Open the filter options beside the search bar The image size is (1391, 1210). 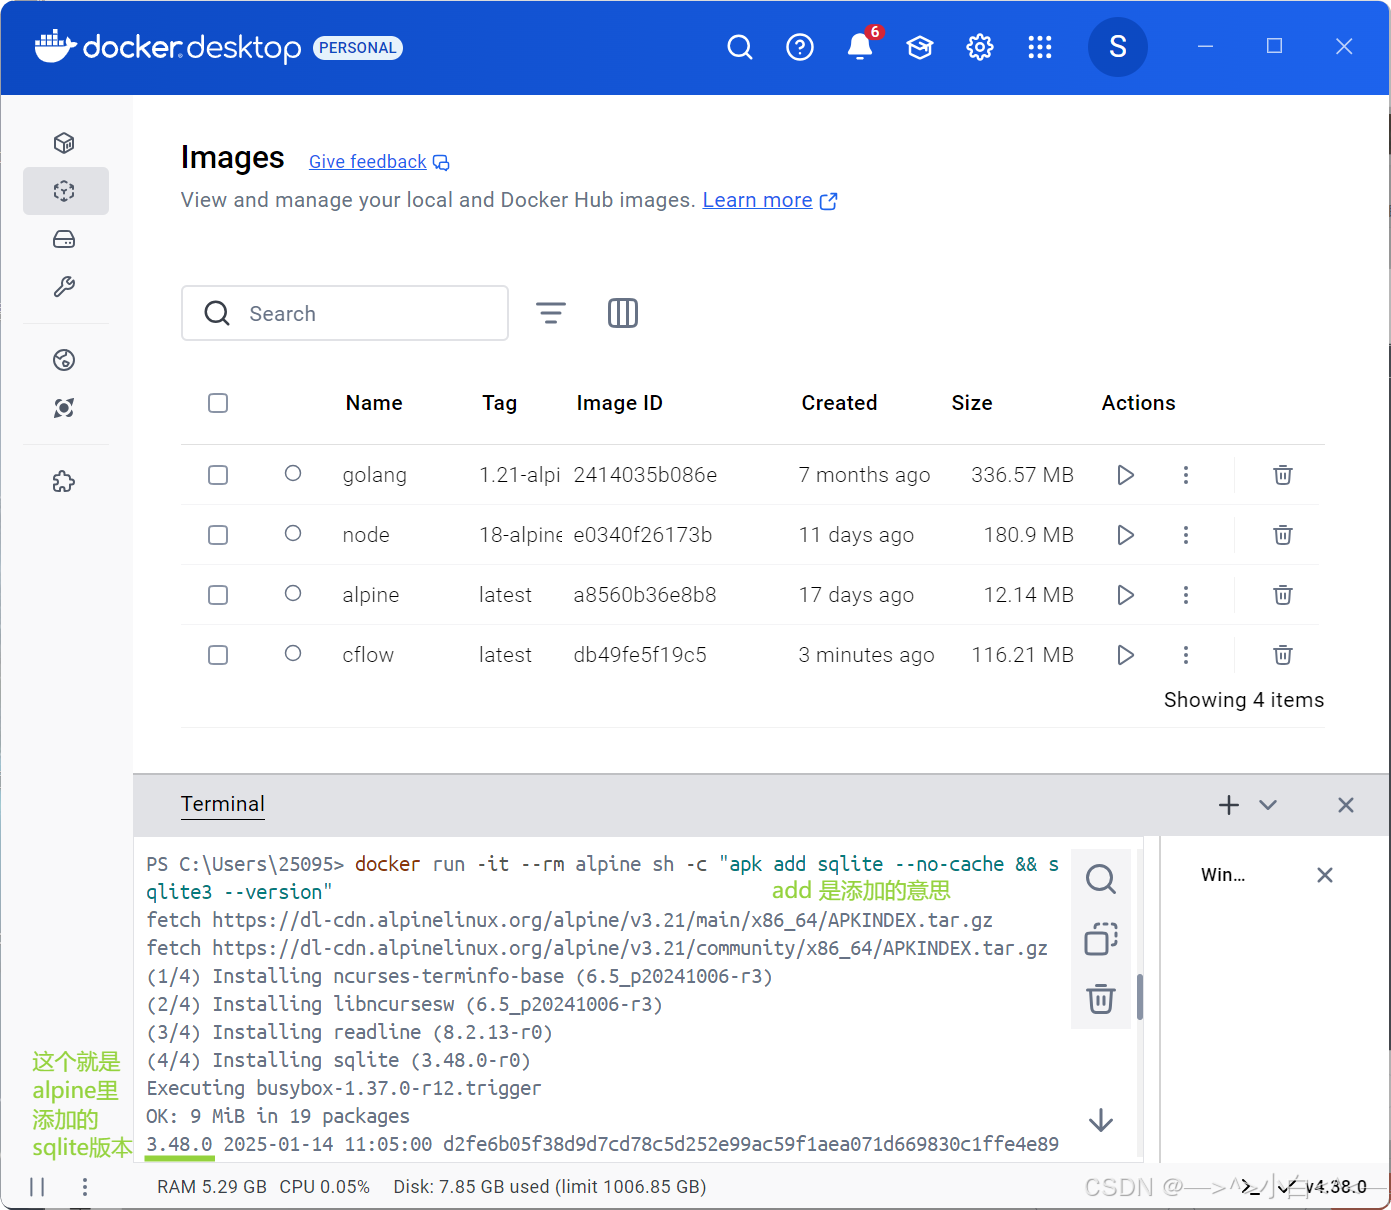(551, 313)
